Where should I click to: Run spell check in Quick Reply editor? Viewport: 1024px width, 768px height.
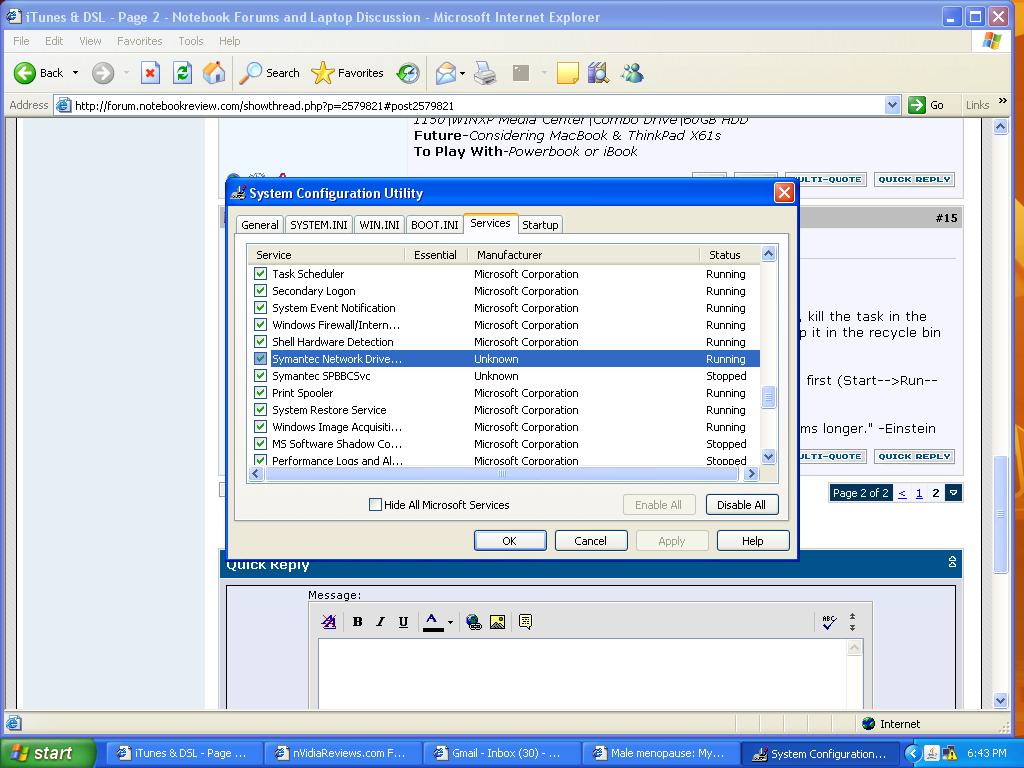point(829,622)
